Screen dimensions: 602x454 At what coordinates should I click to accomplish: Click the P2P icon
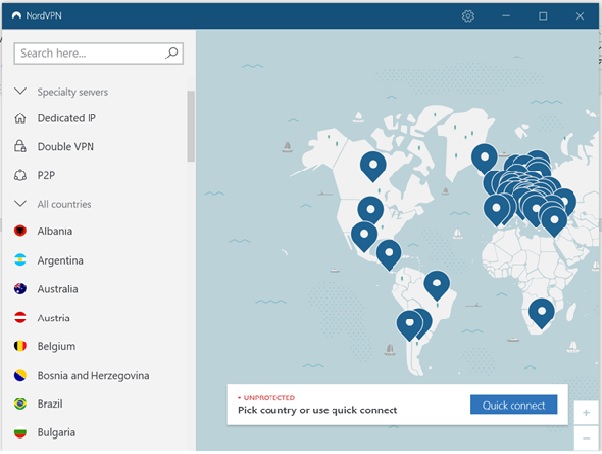20,175
